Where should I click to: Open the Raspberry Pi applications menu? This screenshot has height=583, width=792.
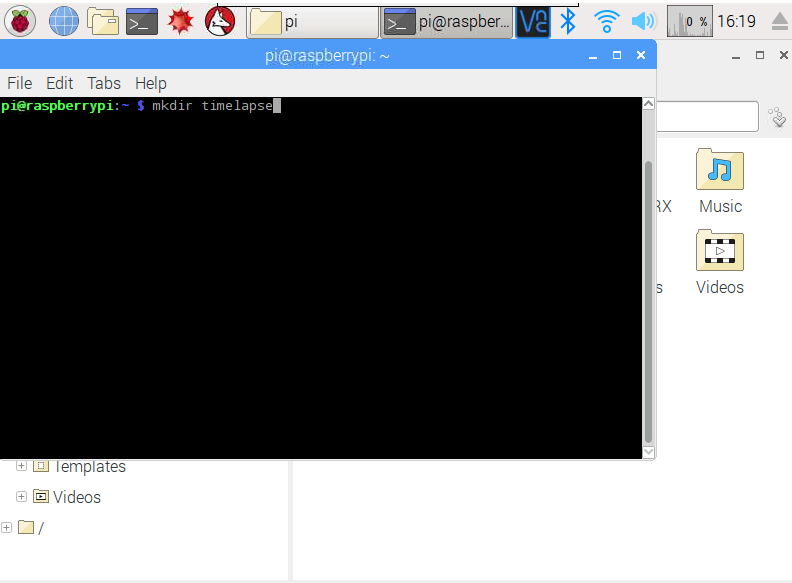point(21,20)
